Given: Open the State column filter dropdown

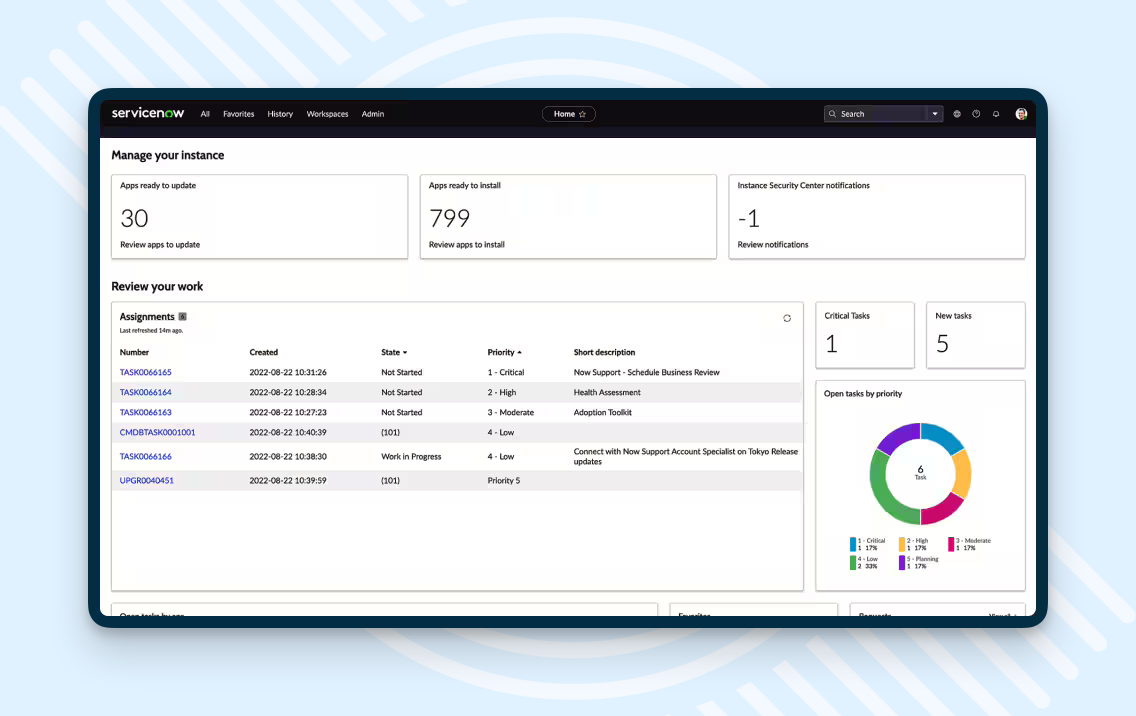Looking at the screenshot, I should click(x=403, y=352).
